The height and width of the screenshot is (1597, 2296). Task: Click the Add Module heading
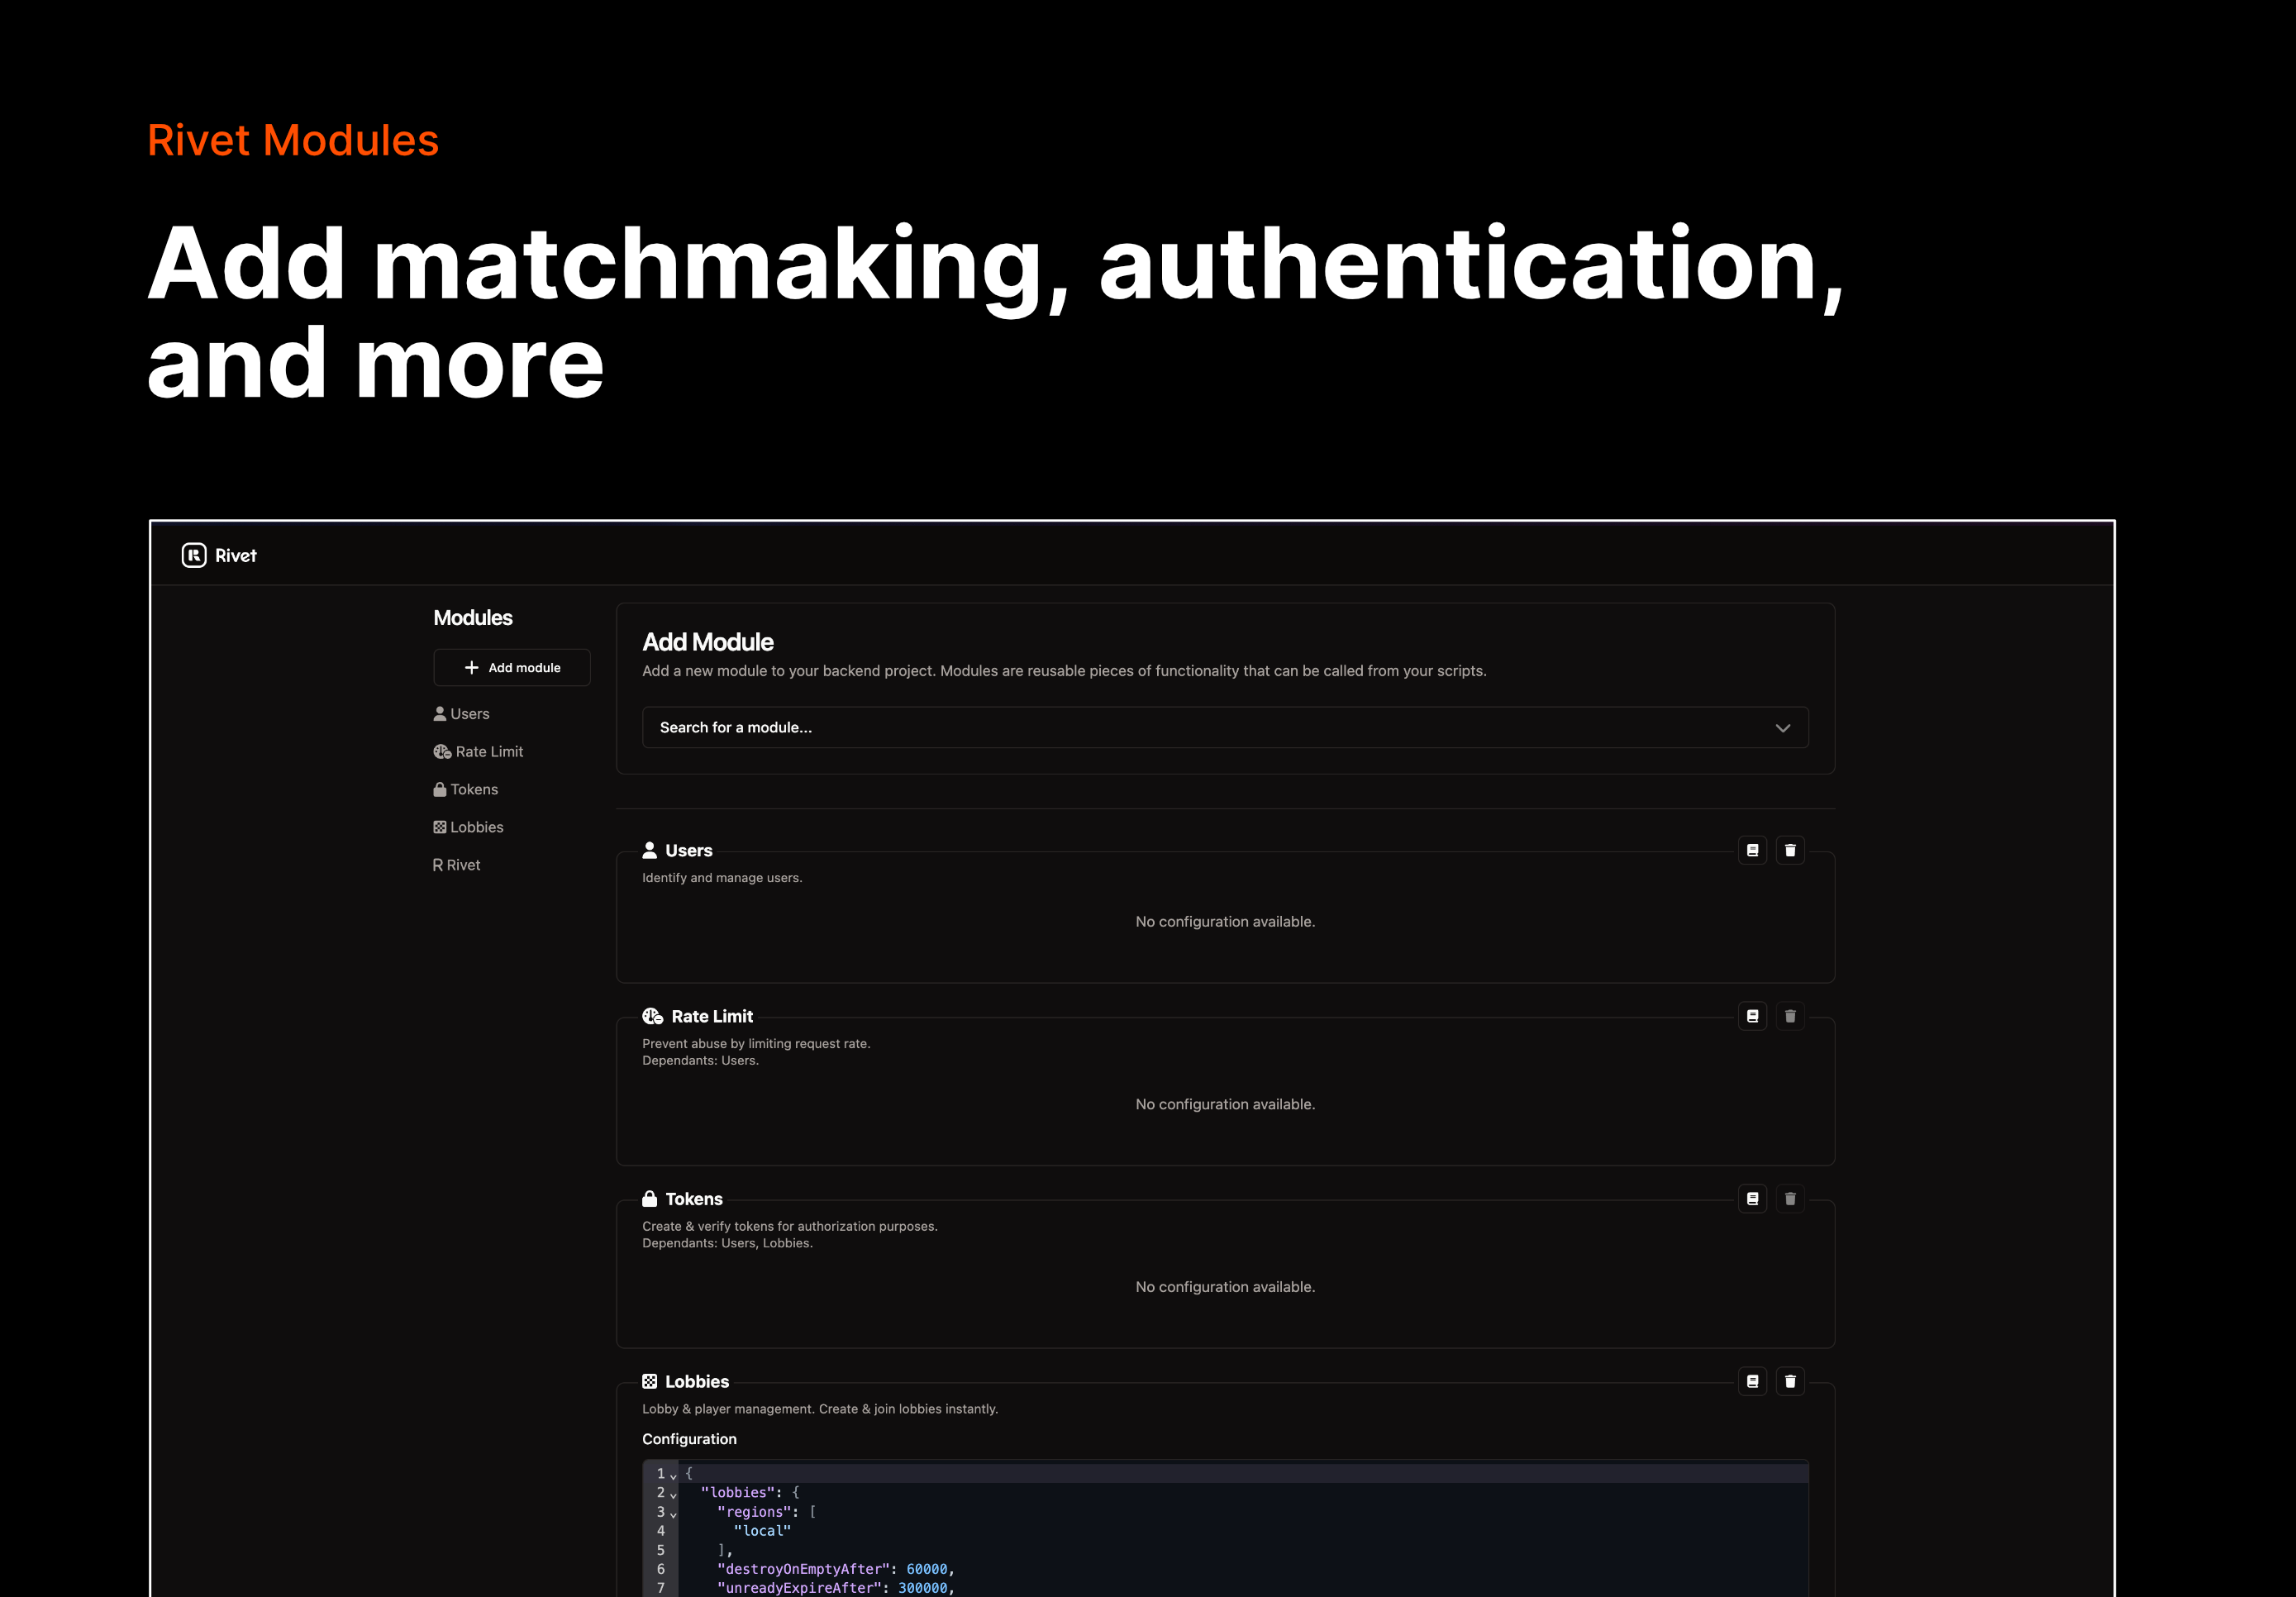tap(708, 642)
